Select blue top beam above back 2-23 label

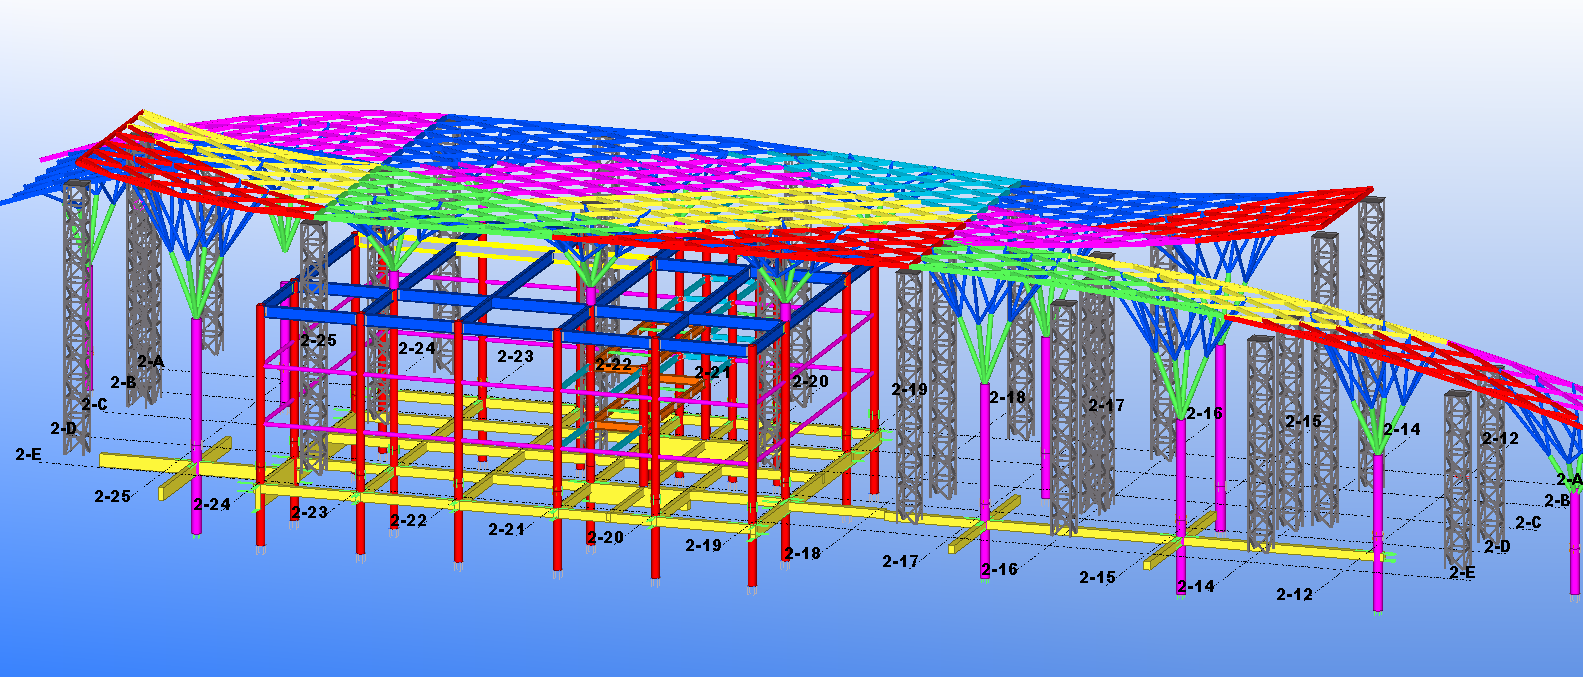coord(510,331)
